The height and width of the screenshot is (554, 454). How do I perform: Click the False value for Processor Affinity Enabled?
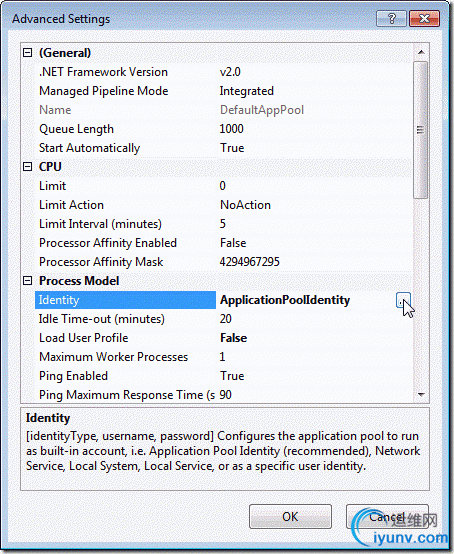click(233, 243)
